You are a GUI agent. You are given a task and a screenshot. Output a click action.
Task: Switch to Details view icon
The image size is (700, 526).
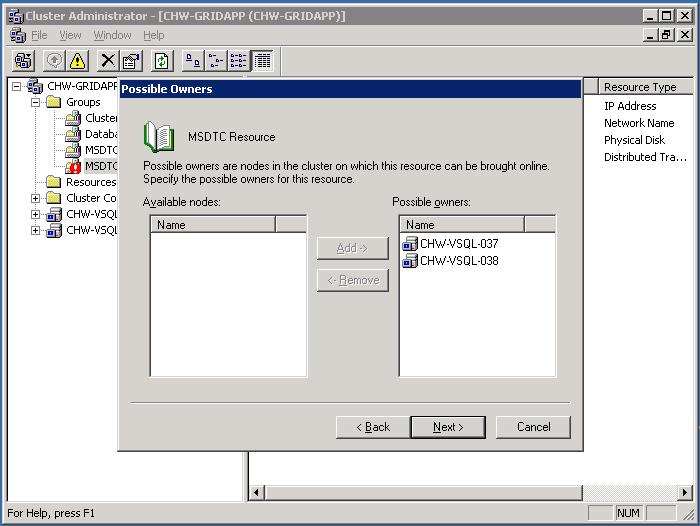(x=262, y=60)
